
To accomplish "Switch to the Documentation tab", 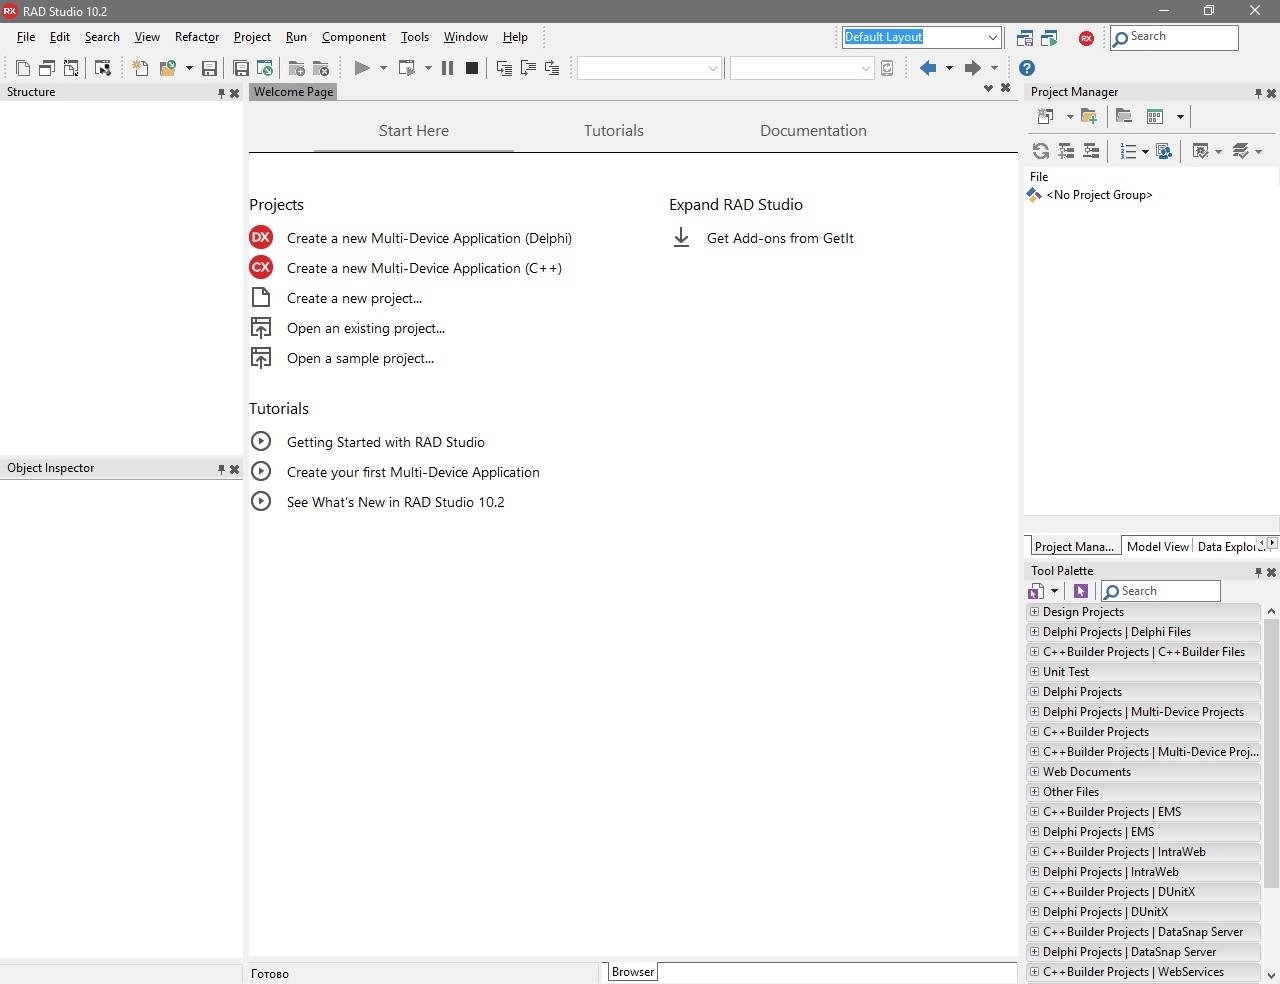I will (813, 131).
